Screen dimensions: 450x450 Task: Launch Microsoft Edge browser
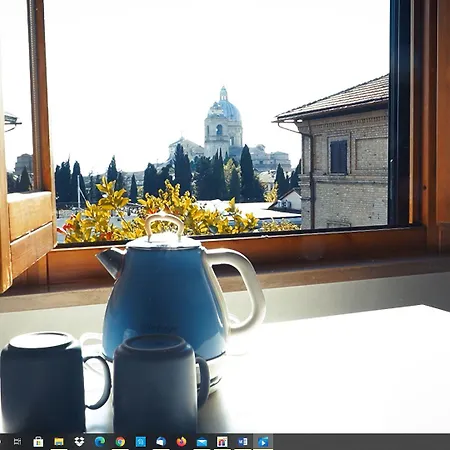tap(100, 442)
